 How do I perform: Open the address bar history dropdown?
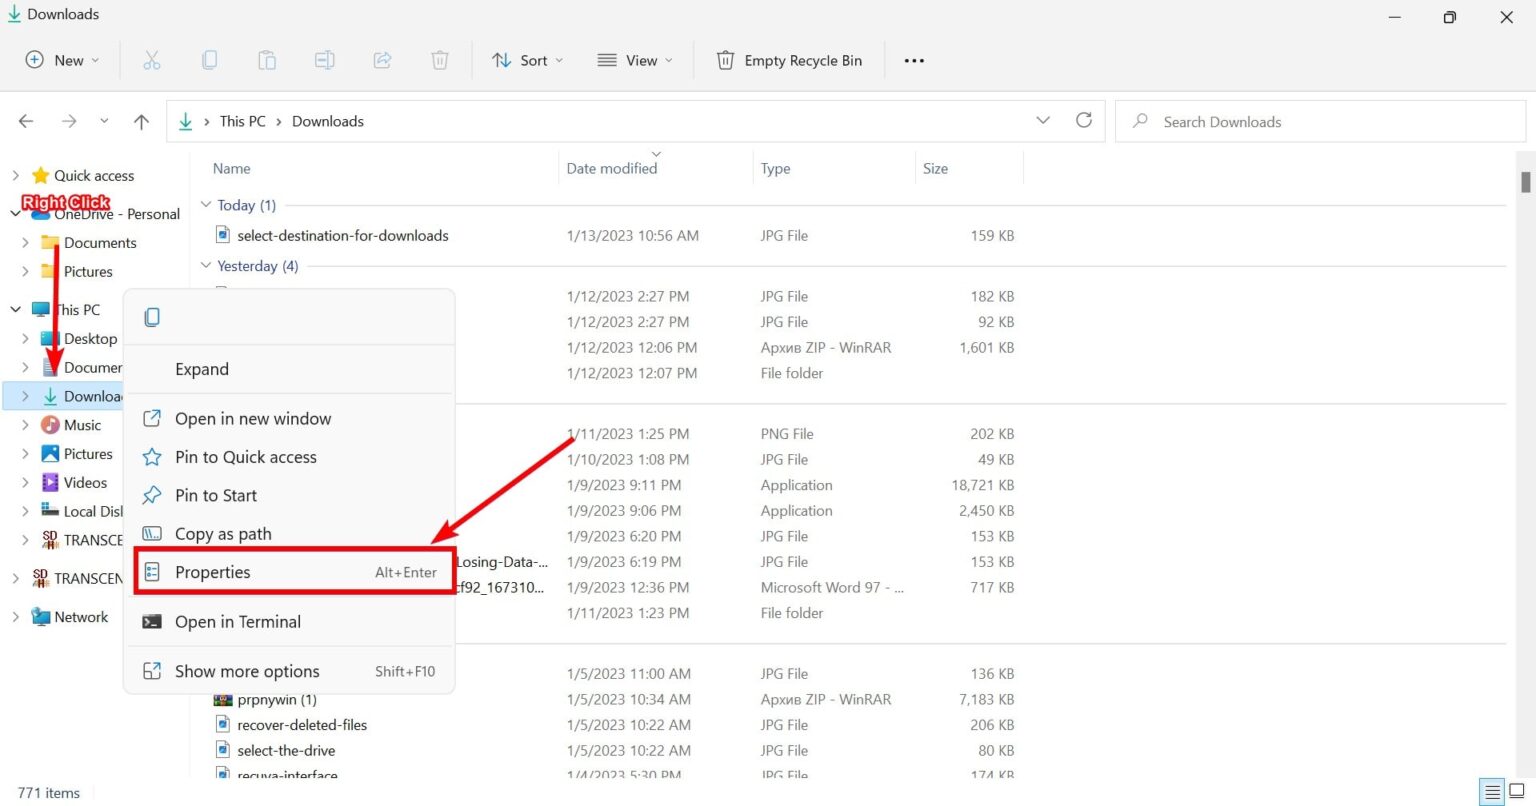(x=1043, y=120)
